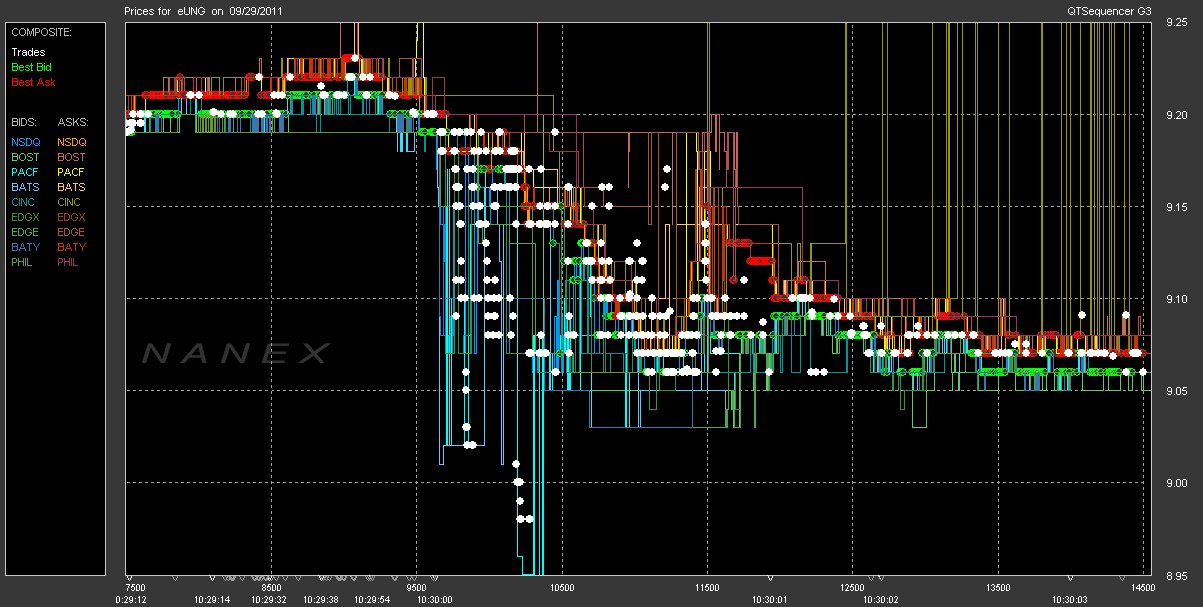Image resolution: width=1203 pixels, height=607 pixels.
Task: Click the 9.25 price axis label
Action: click(x=1176, y=25)
